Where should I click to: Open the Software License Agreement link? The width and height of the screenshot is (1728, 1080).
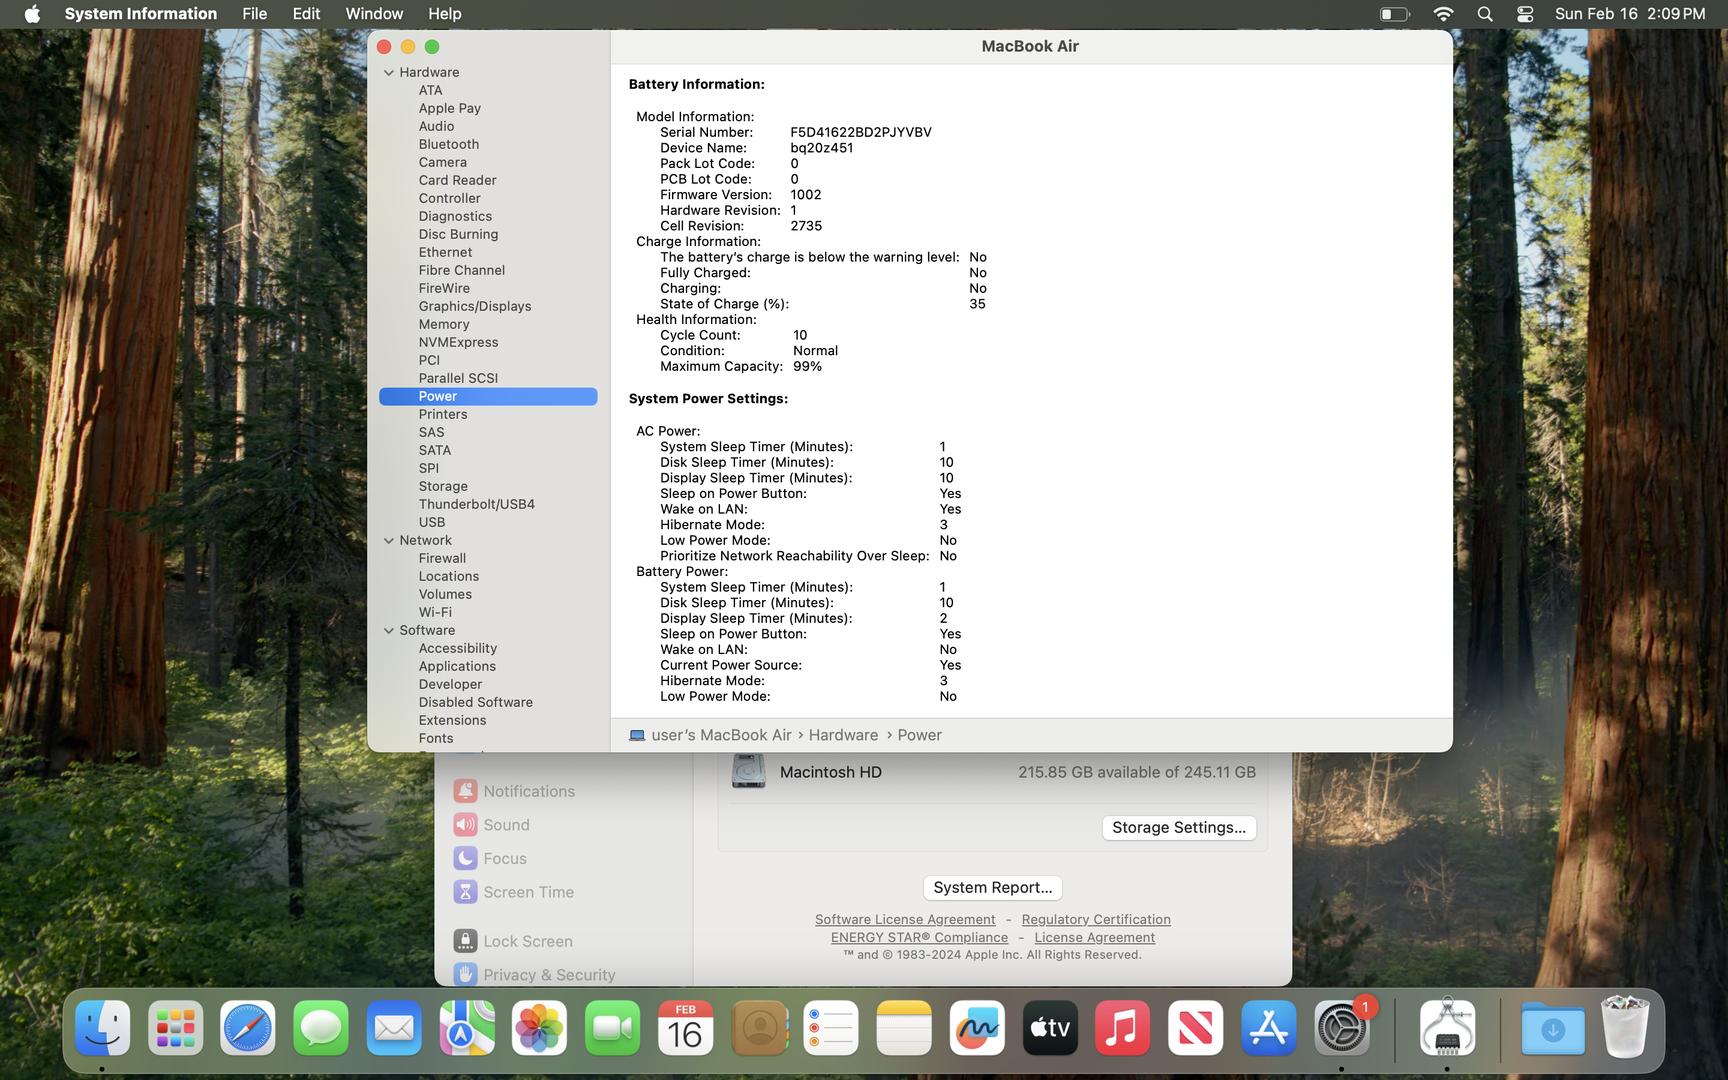click(x=904, y=919)
